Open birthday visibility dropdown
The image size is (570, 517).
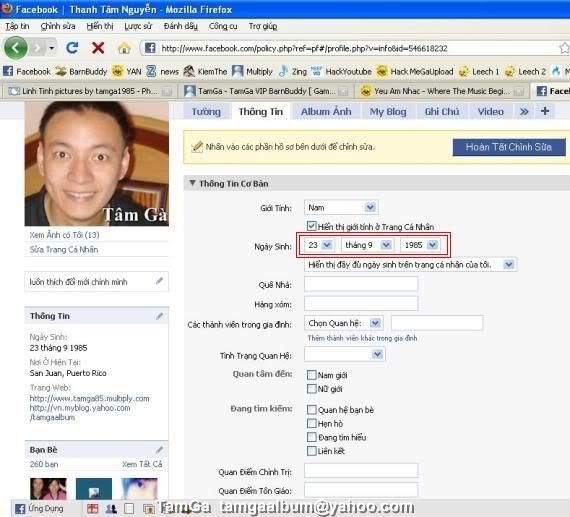pyautogui.click(x=410, y=265)
